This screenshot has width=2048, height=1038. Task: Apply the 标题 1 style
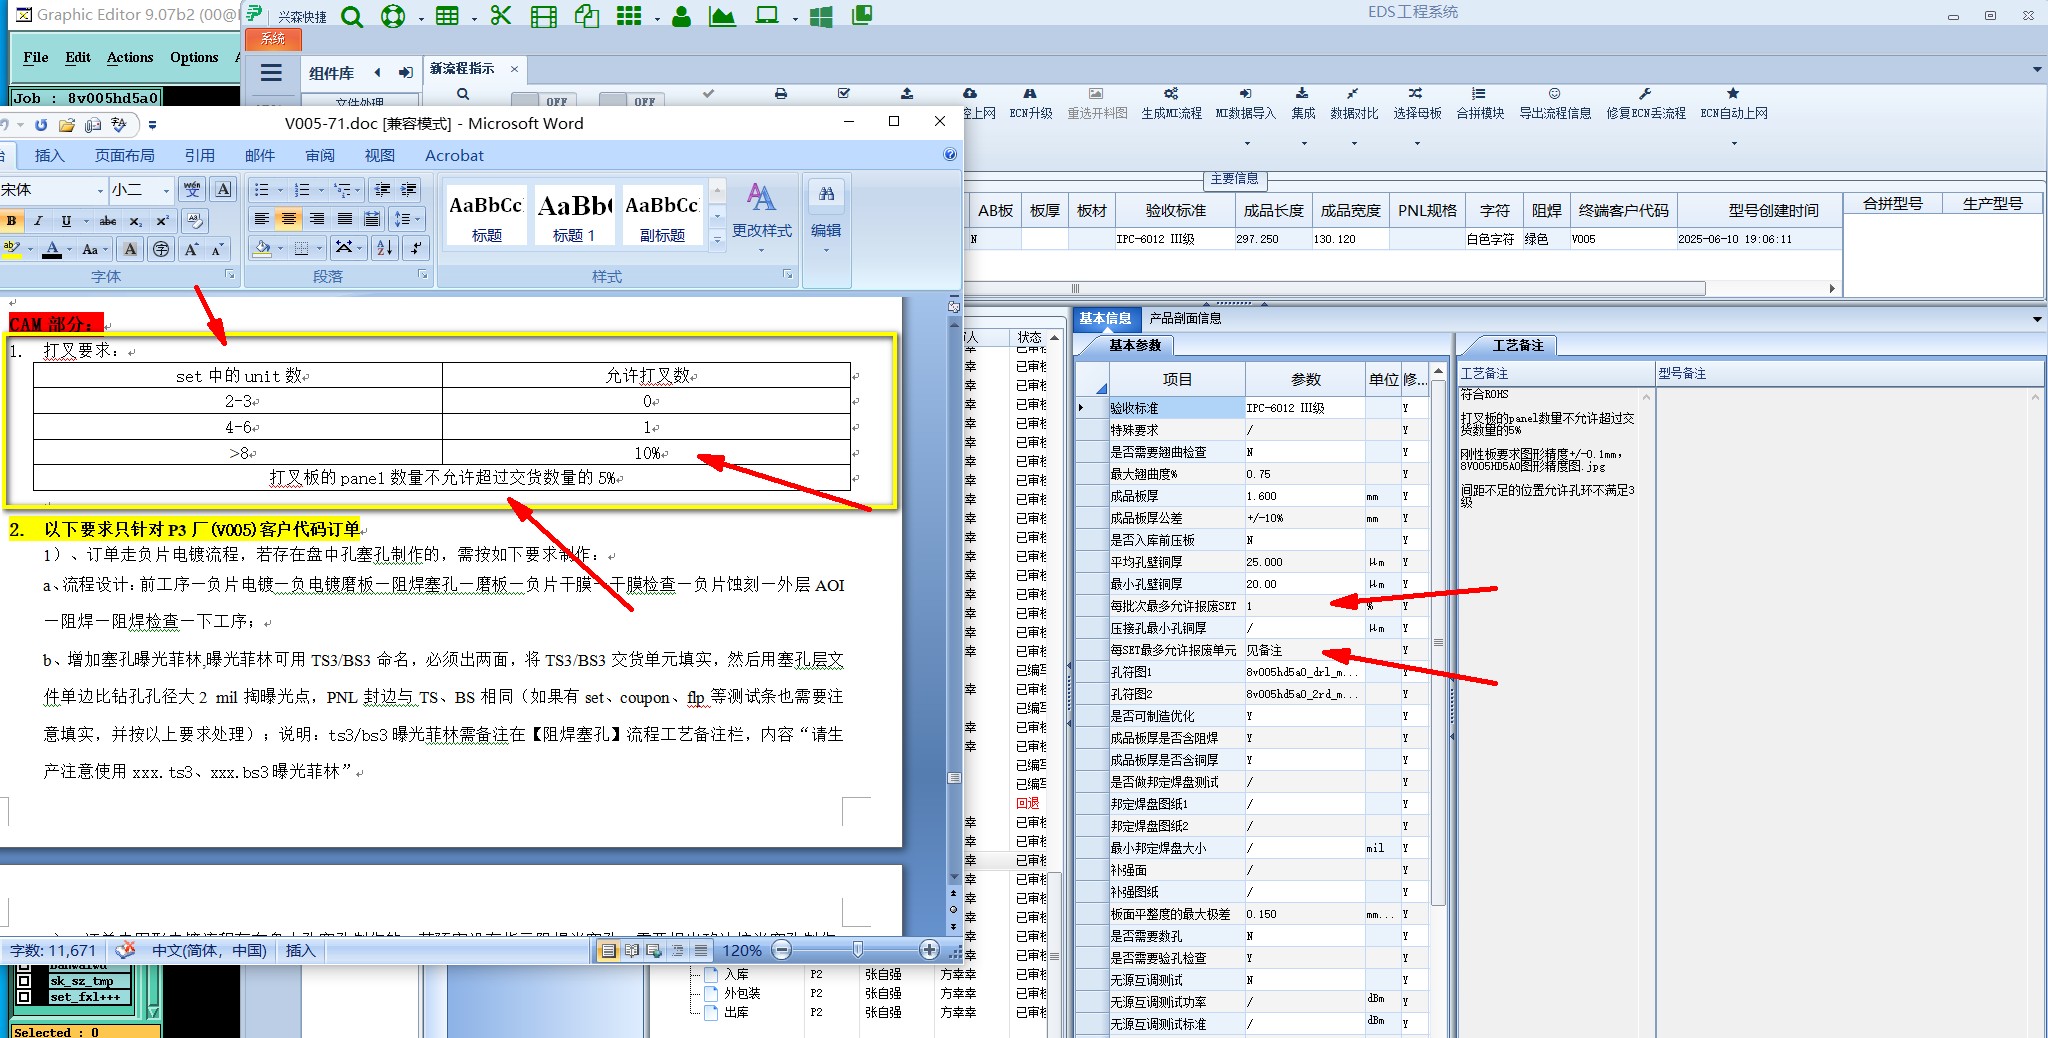coord(574,217)
